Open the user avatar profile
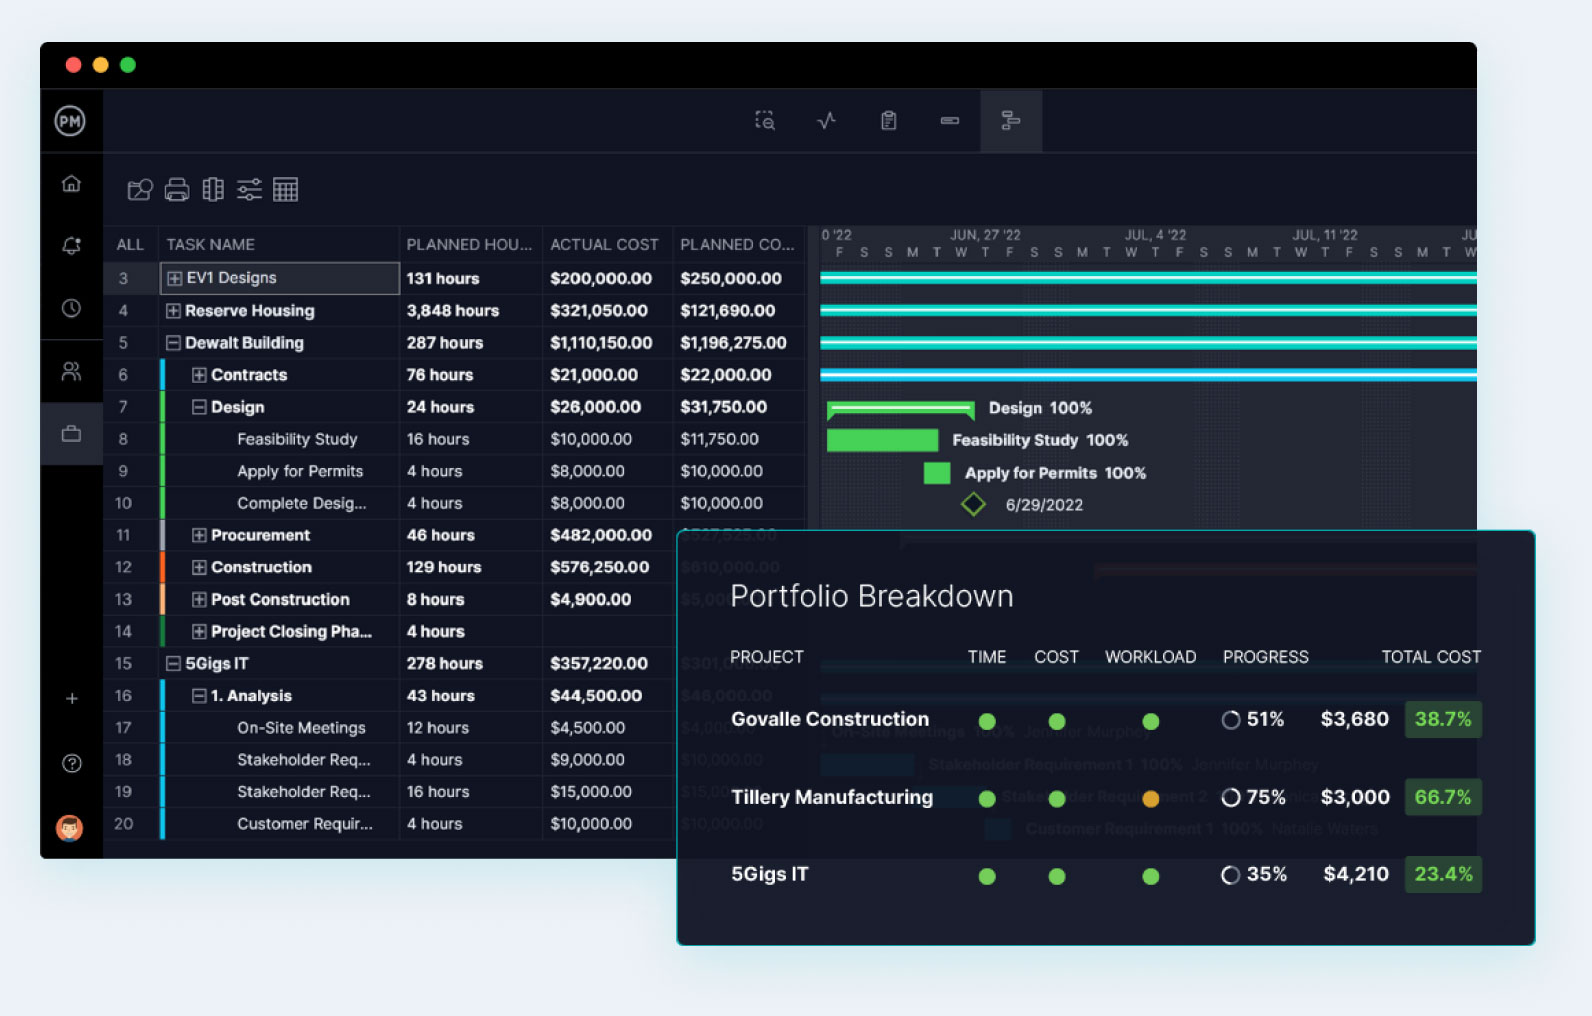This screenshot has width=1592, height=1016. 70,828
